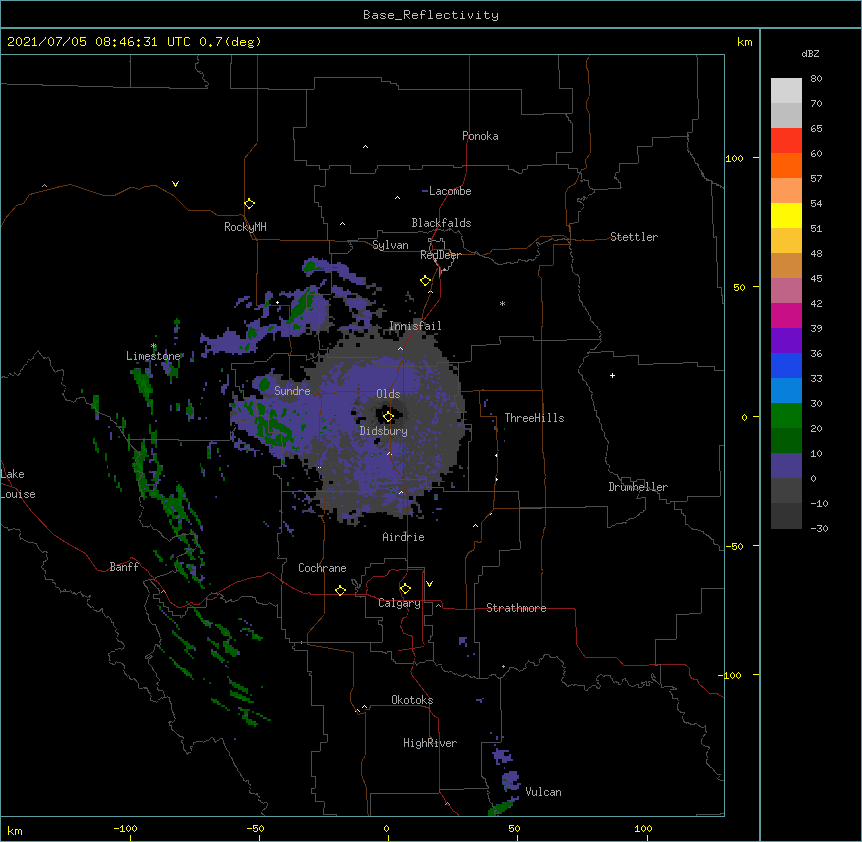Click the Base_Reflectivity title

coord(431,15)
